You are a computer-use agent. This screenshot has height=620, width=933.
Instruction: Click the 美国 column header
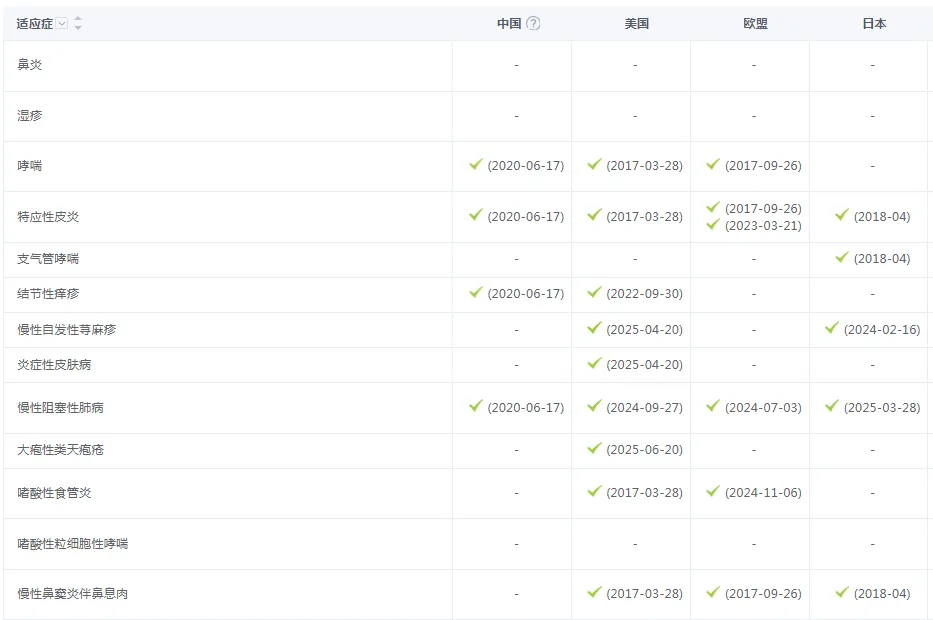coord(636,24)
